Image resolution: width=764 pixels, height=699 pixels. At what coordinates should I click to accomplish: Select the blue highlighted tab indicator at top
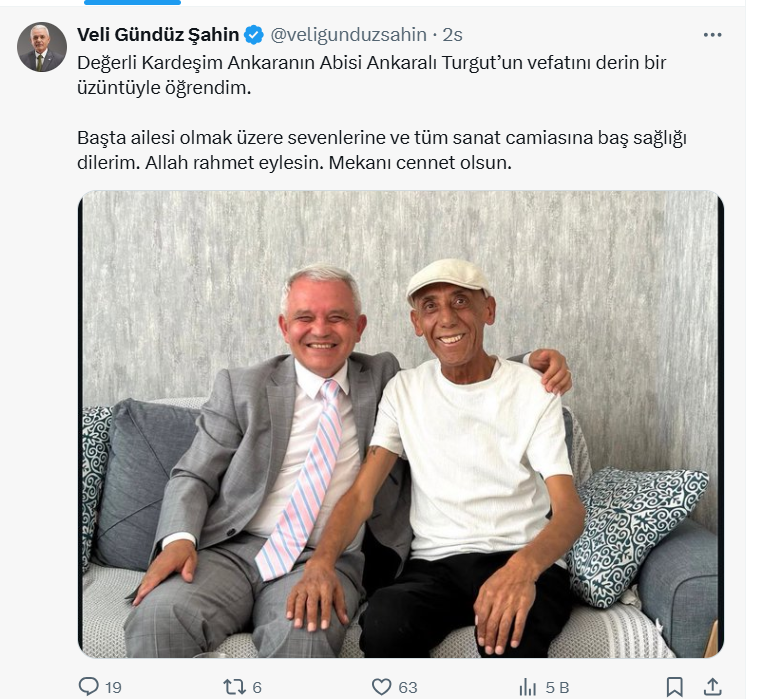(x=133, y=2)
